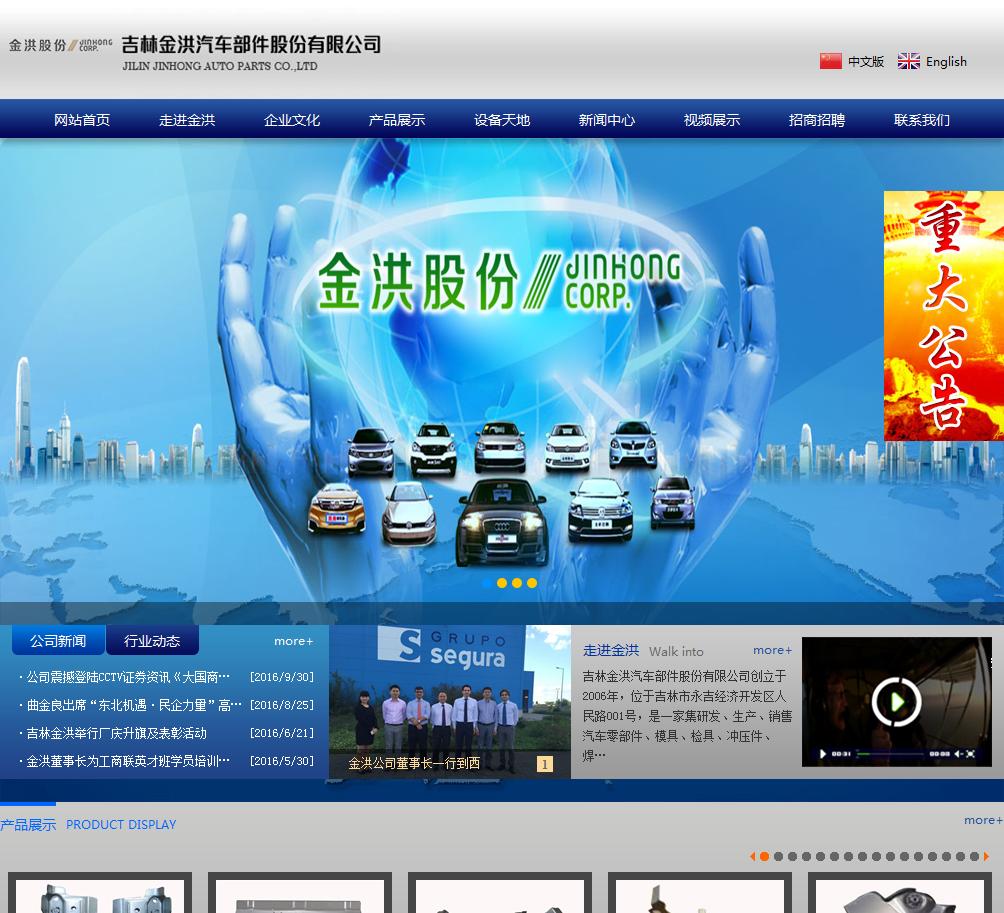
Task: Select news photo slide number 1
Action: [x=545, y=764]
